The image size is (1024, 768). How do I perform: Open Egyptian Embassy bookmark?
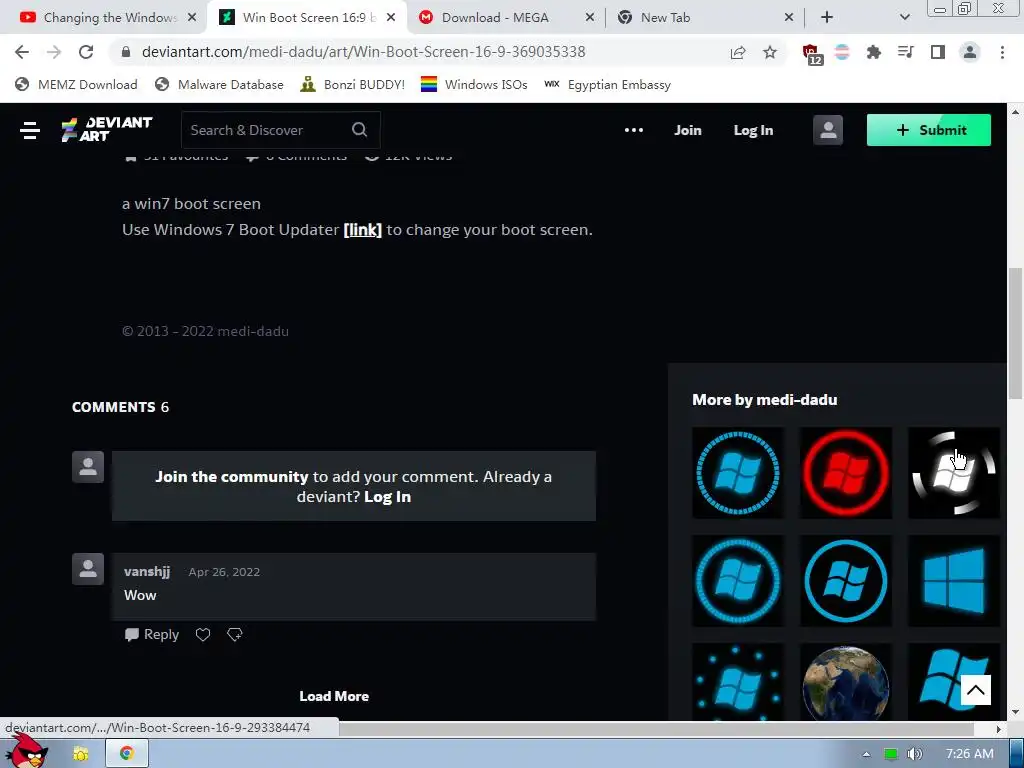(607, 84)
